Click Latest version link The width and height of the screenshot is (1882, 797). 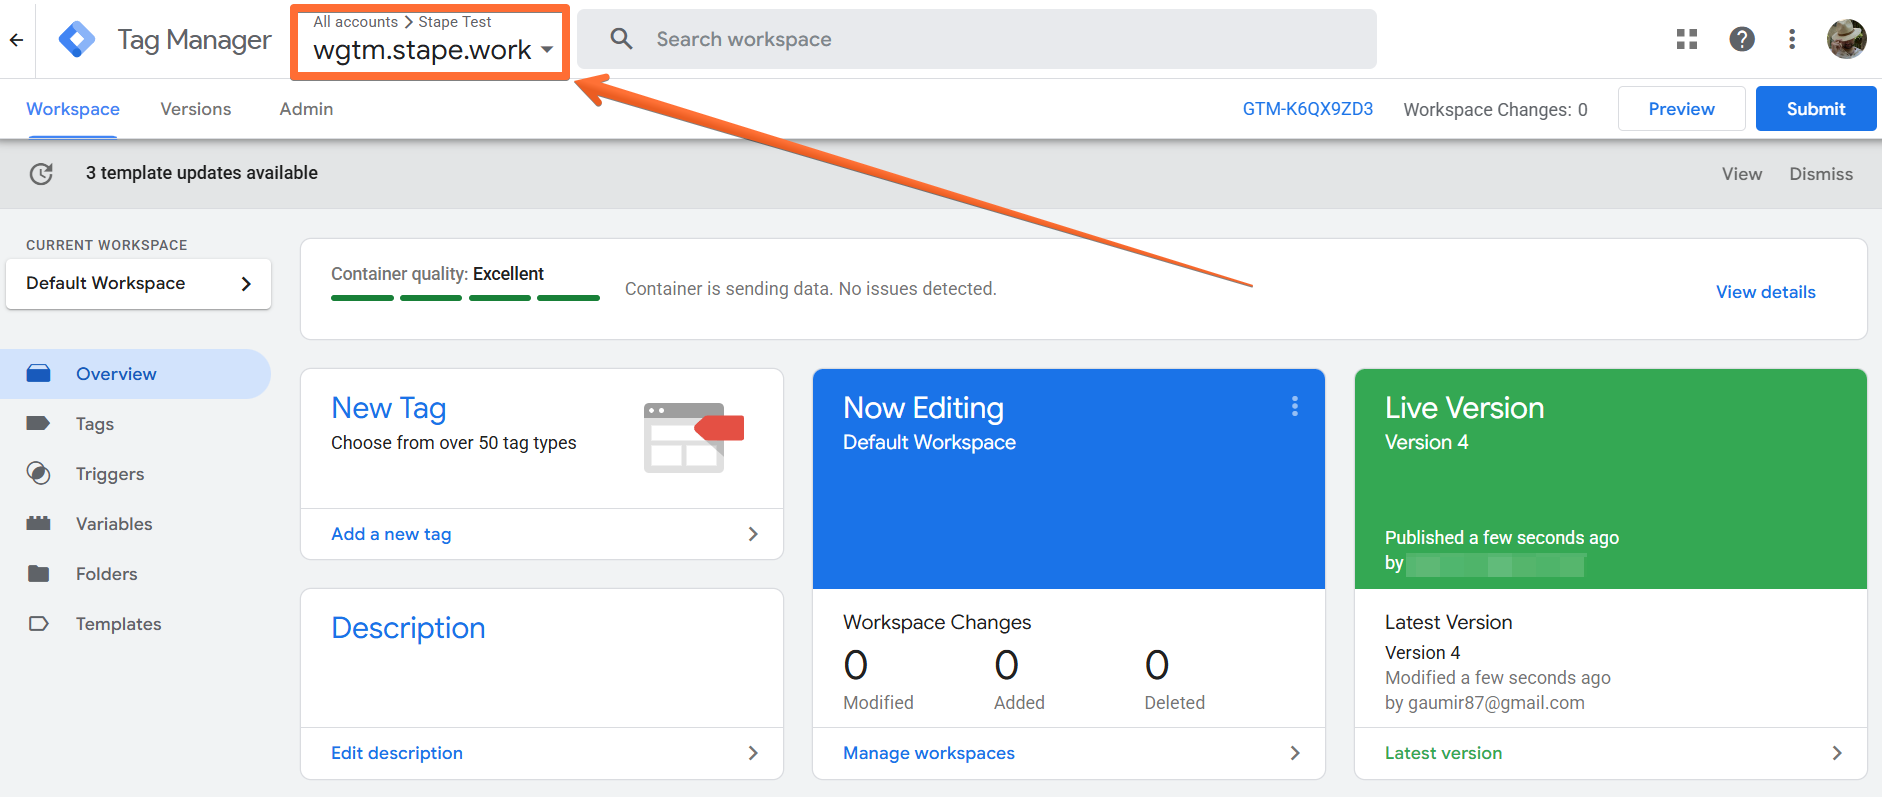point(1443,753)
